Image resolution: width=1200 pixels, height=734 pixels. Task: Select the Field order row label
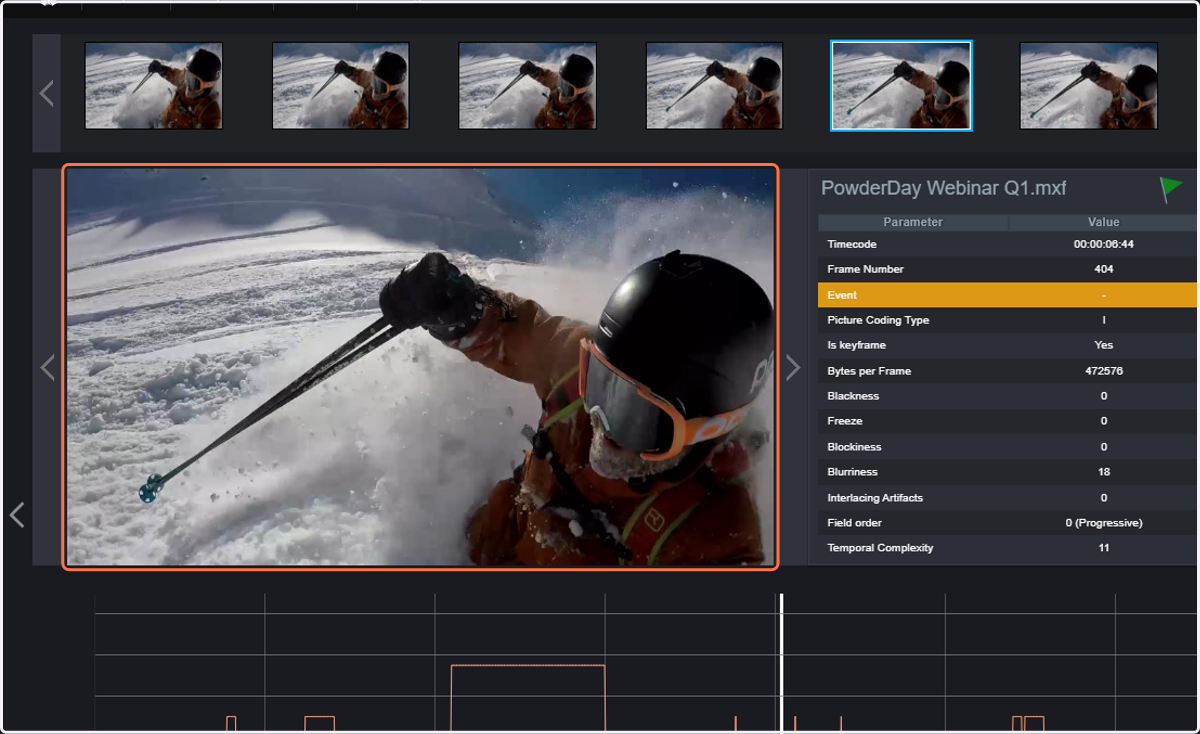(854, 523)
